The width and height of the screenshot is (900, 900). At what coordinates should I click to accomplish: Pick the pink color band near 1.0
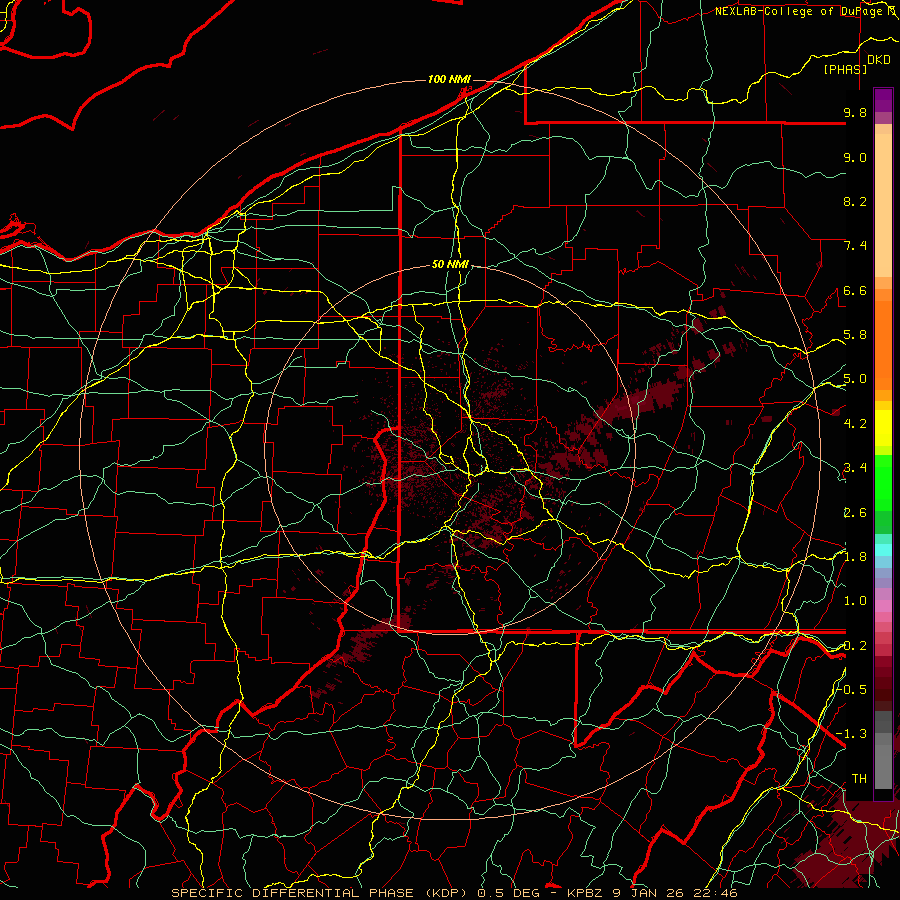coord(883,606)
